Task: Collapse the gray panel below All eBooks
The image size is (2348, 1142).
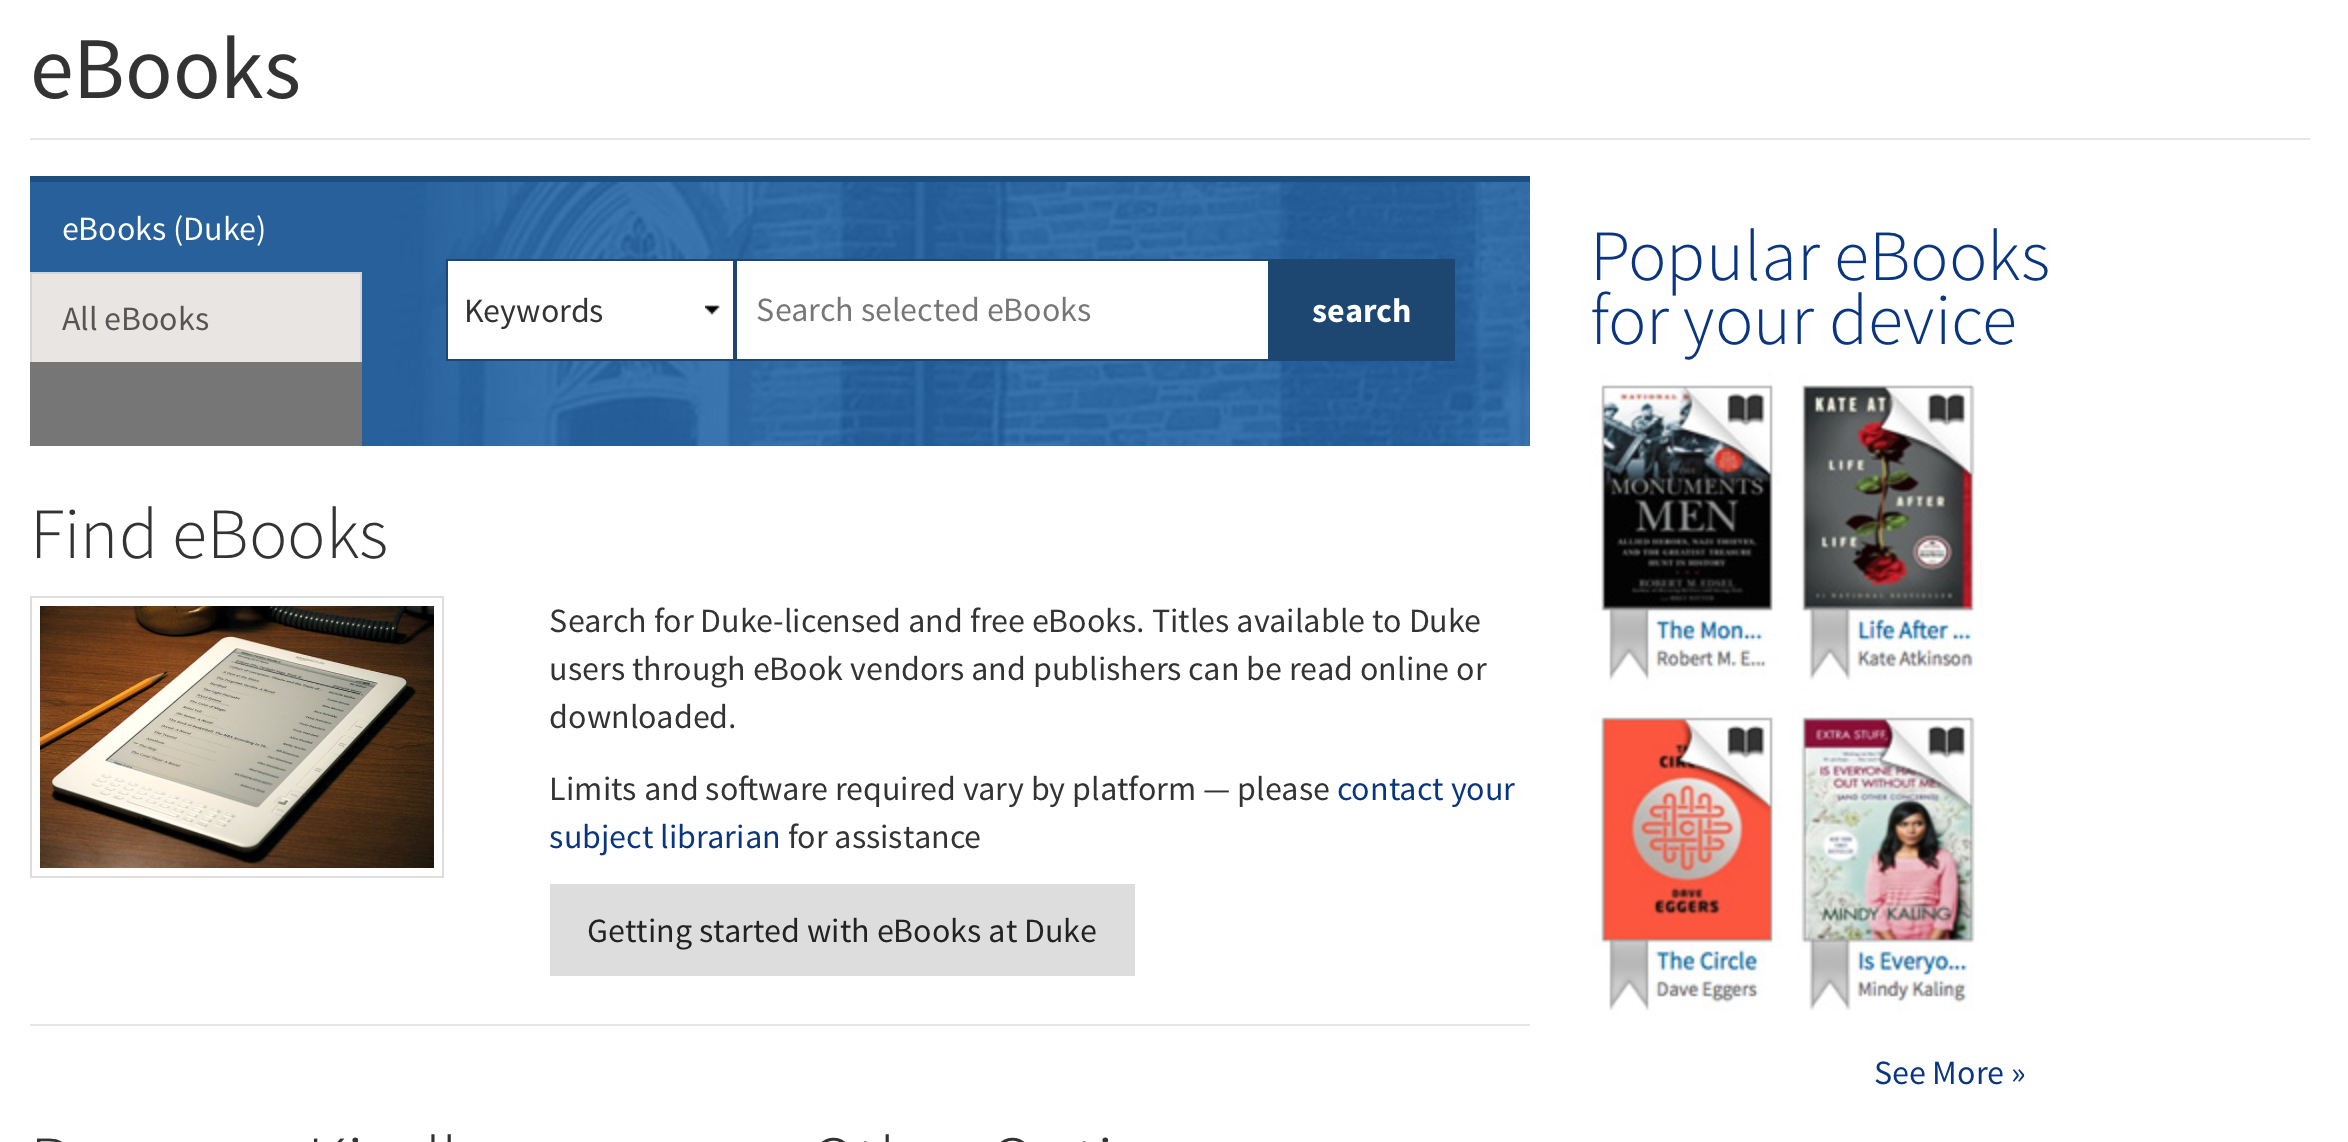Action: [196, 404]
